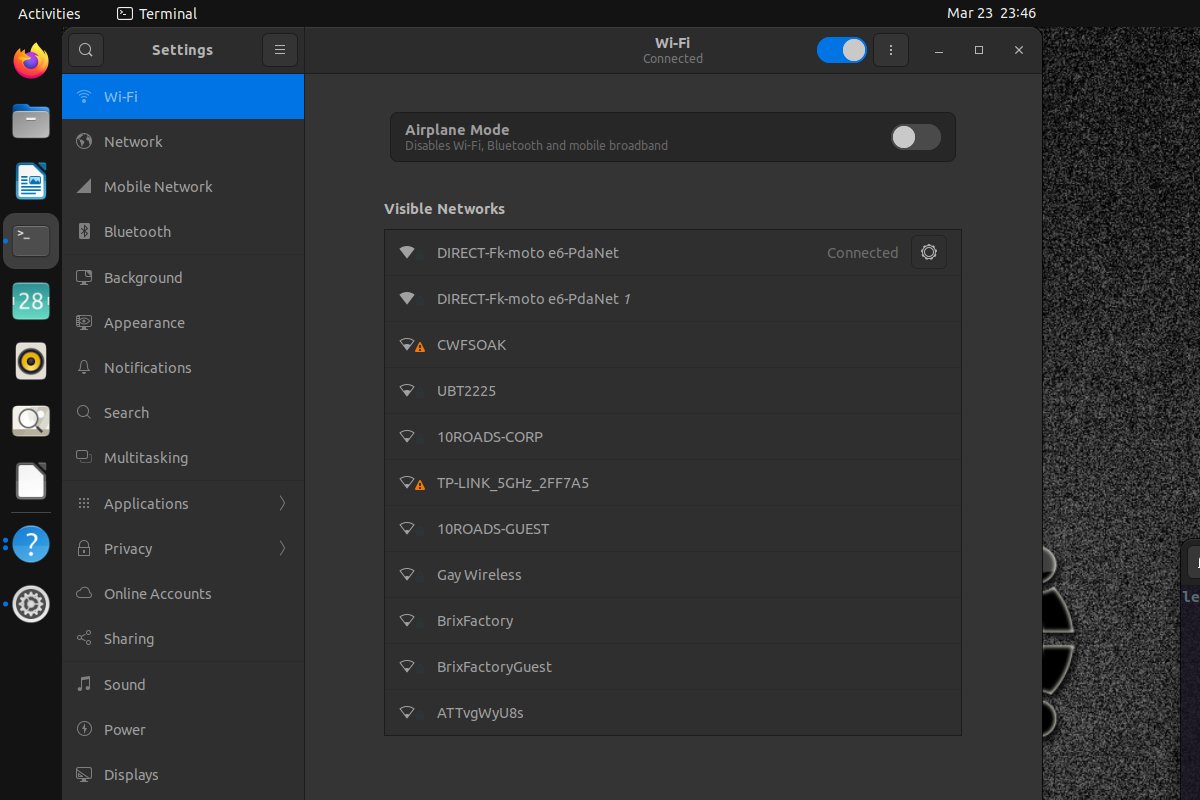The height and width of the screenshot is (800, 1200).
Task: Switch to Terminal in the dock
Action: coord(31,241)
